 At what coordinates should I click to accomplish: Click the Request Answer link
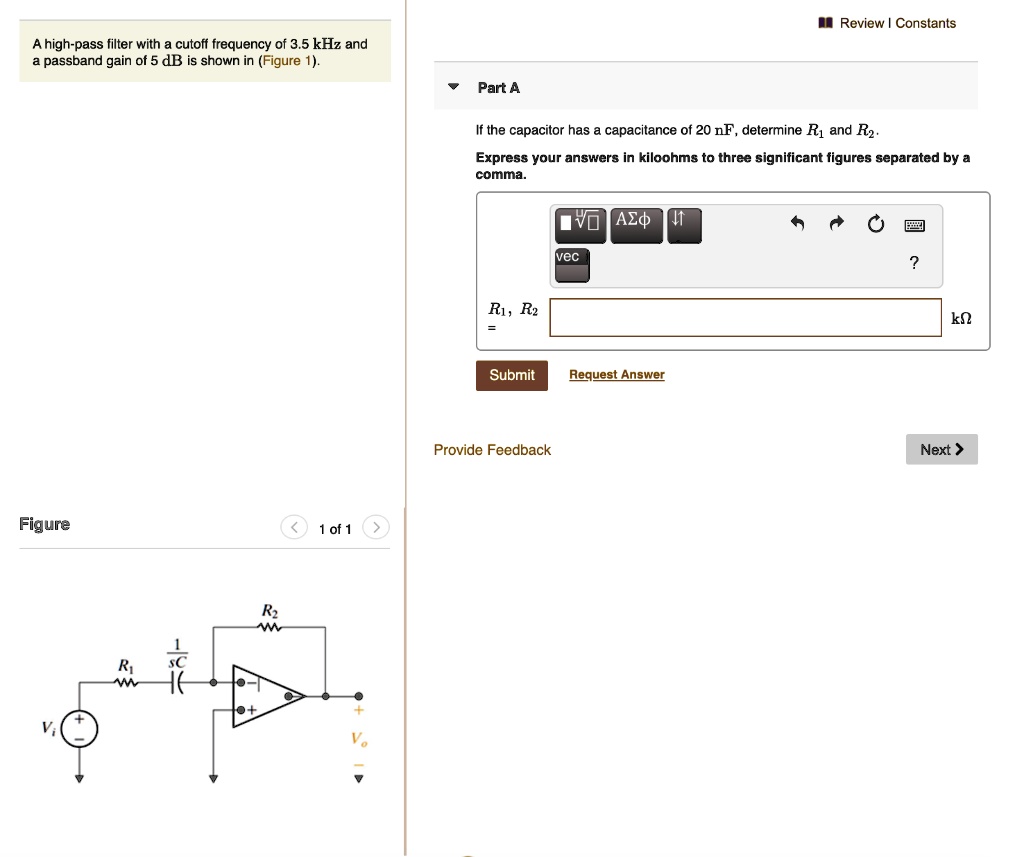[x=616, y=374]
